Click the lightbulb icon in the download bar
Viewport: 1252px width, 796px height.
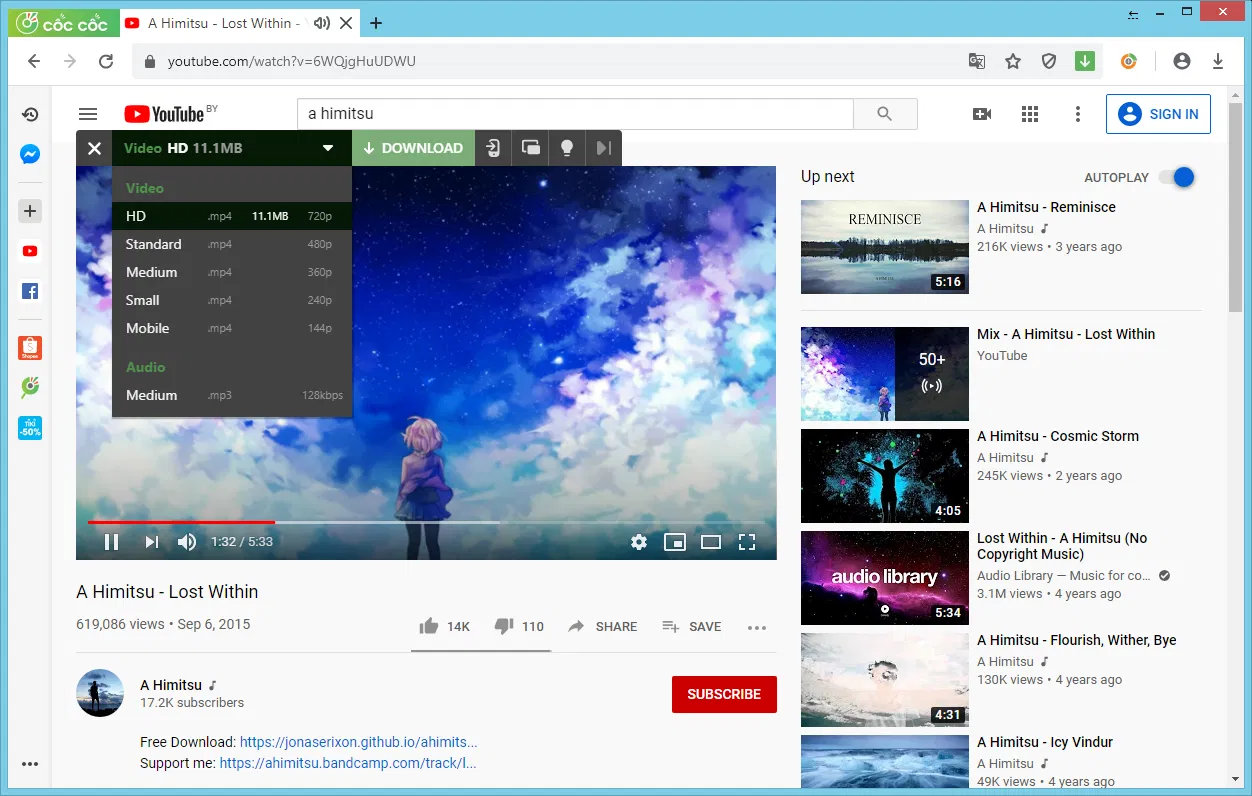pyautogui.click(x=567, y=148)
